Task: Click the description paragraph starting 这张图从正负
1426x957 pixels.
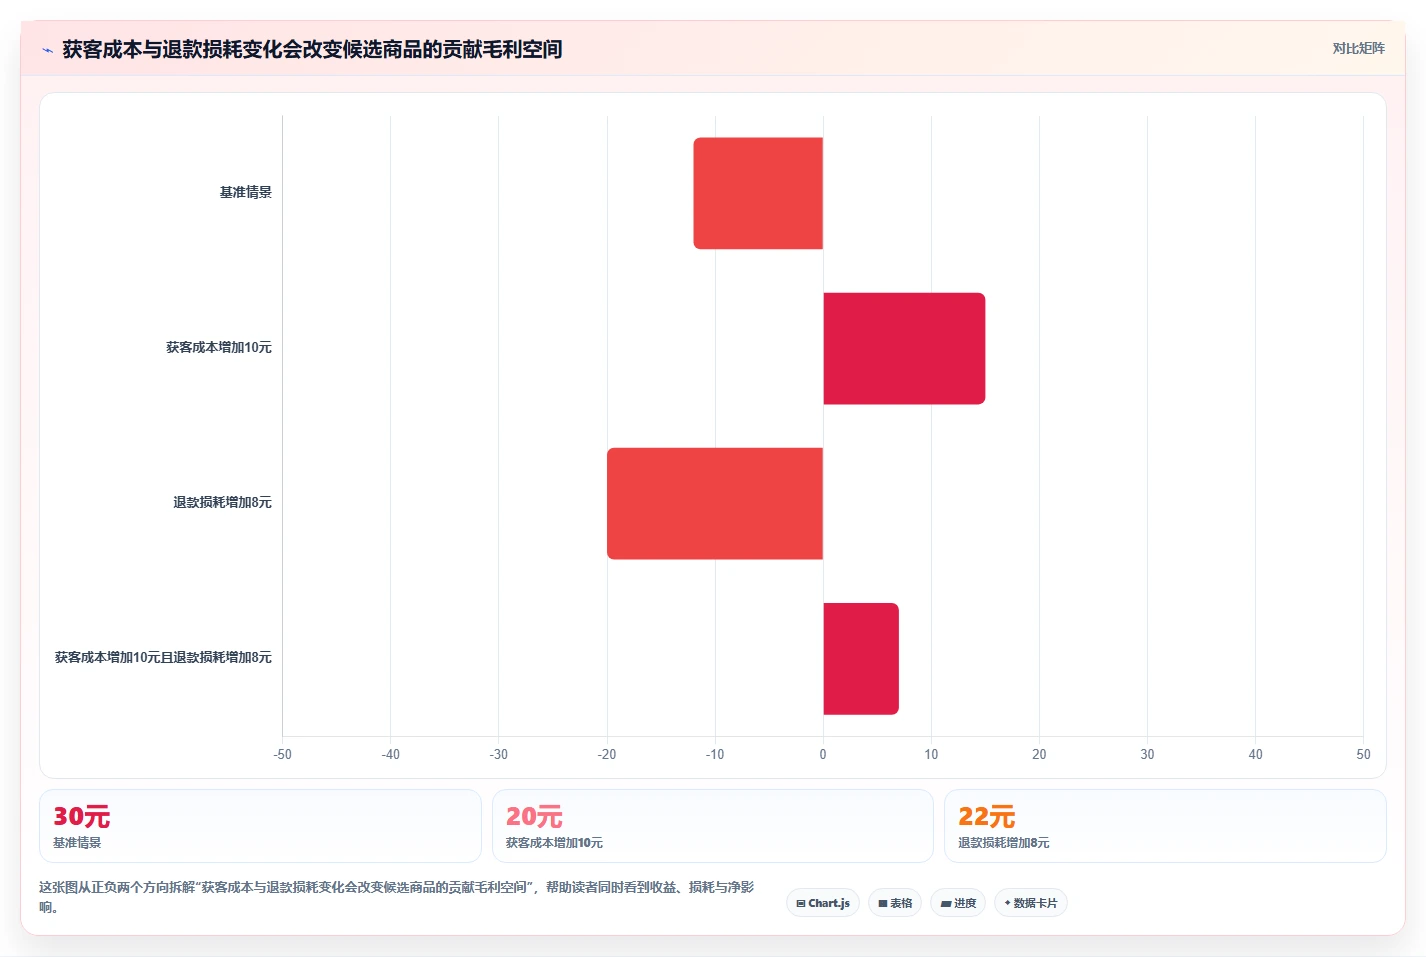Action: (x=397, y=897)
